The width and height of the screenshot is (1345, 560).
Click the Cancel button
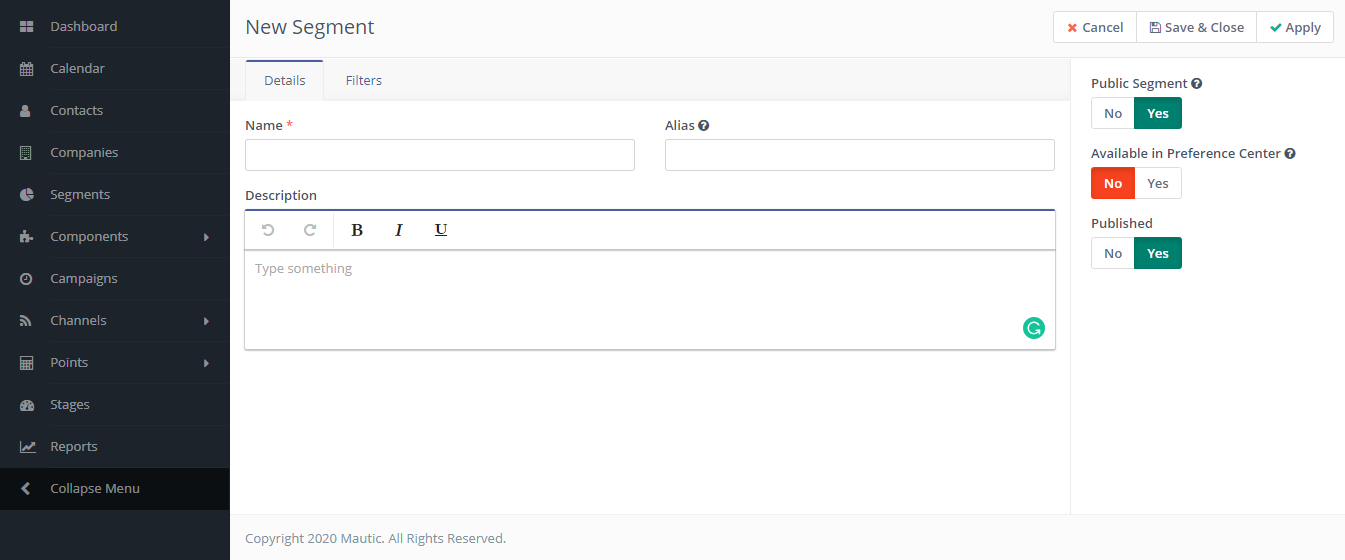1095,27
